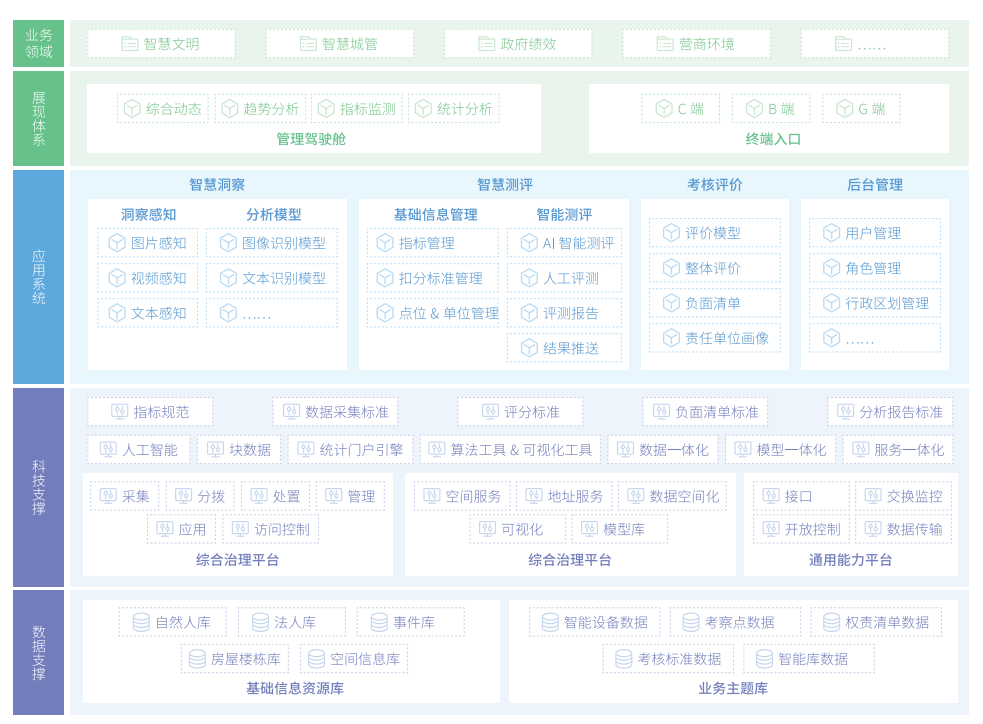The image size is (983, 724).
Task: Select the 科技支撑 purple side label
Action: click(38, 487)
